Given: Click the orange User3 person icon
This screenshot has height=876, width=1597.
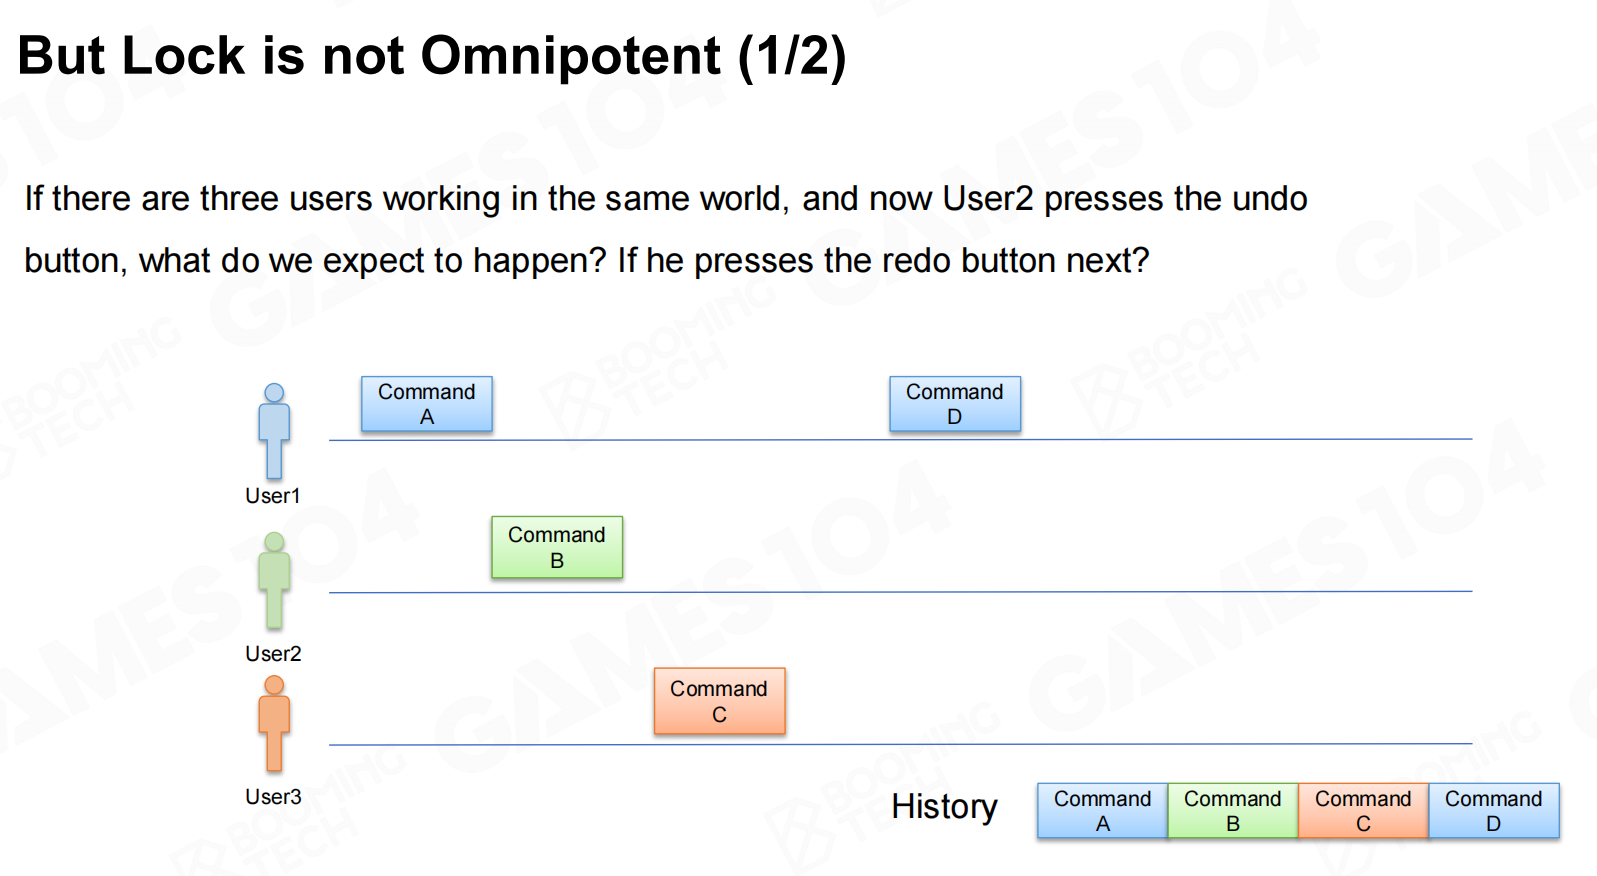Looking at the screenshot, I should click(274, 723).
